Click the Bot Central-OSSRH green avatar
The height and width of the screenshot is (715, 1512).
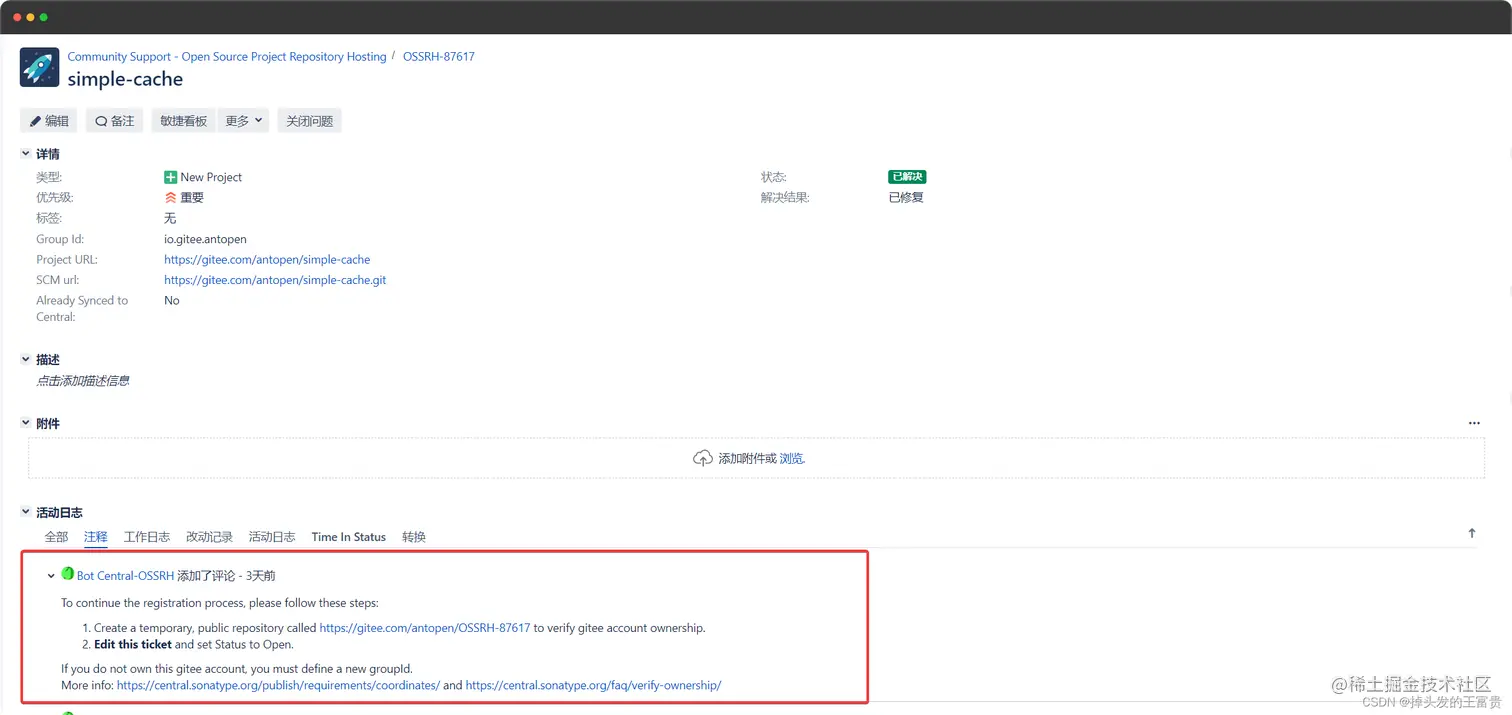[68, 574]
